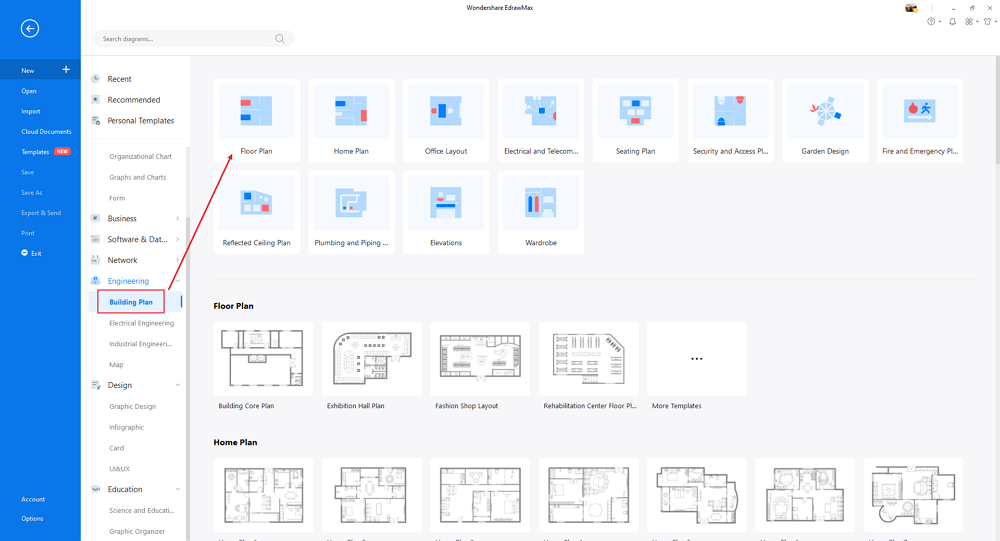Select Science and Education subcategory
1000x541 pixels.
tap(141, 510)
